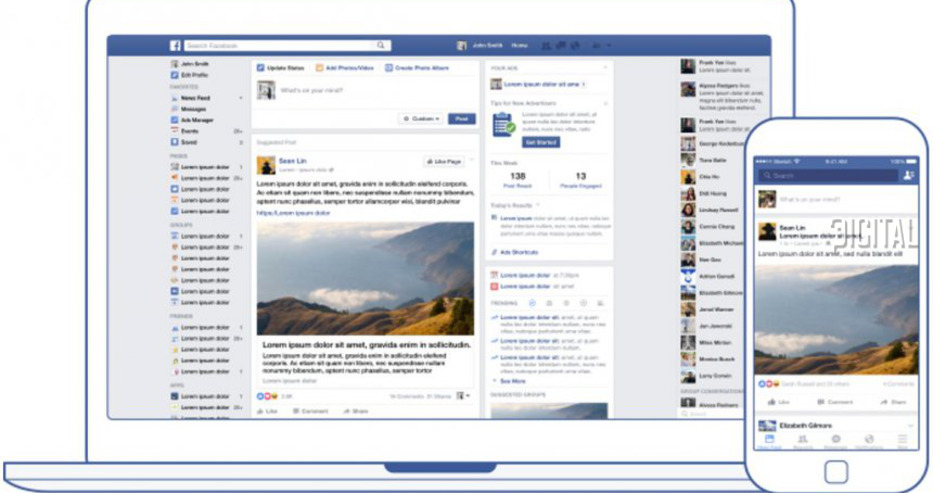Click the Facebook logo in the top bar
This screenshot has height=493, width=933.
tap(175, 46)
